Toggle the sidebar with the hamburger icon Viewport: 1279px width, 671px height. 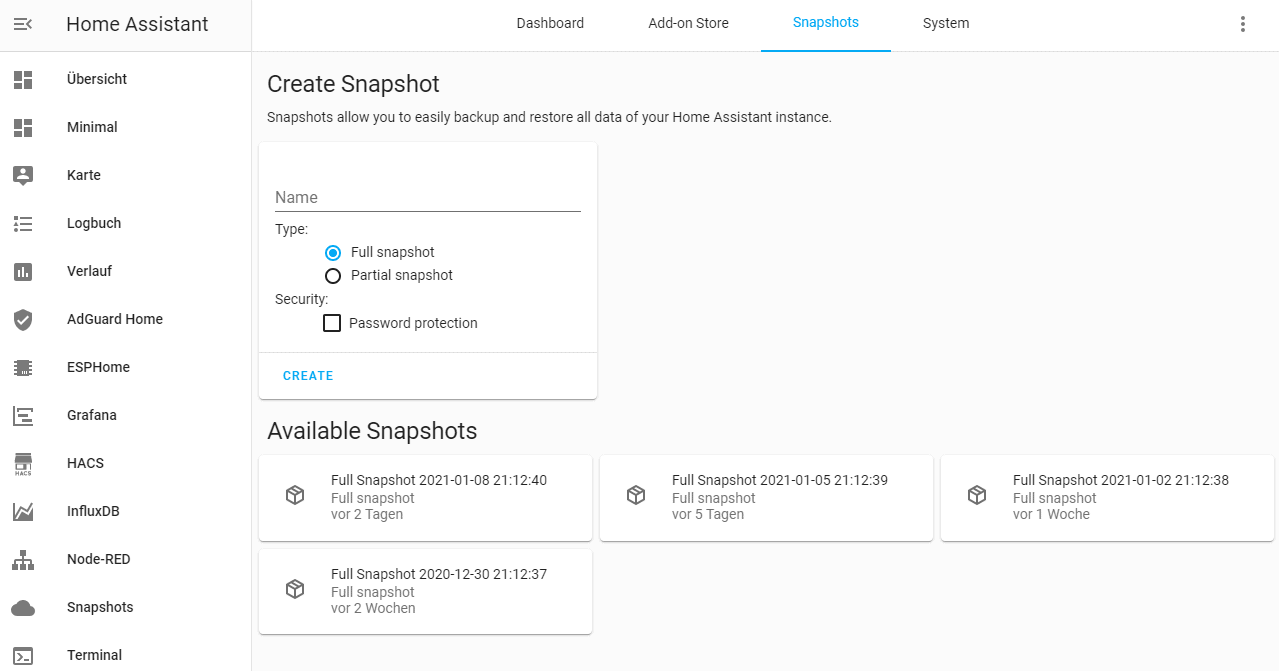coord(25,23)
